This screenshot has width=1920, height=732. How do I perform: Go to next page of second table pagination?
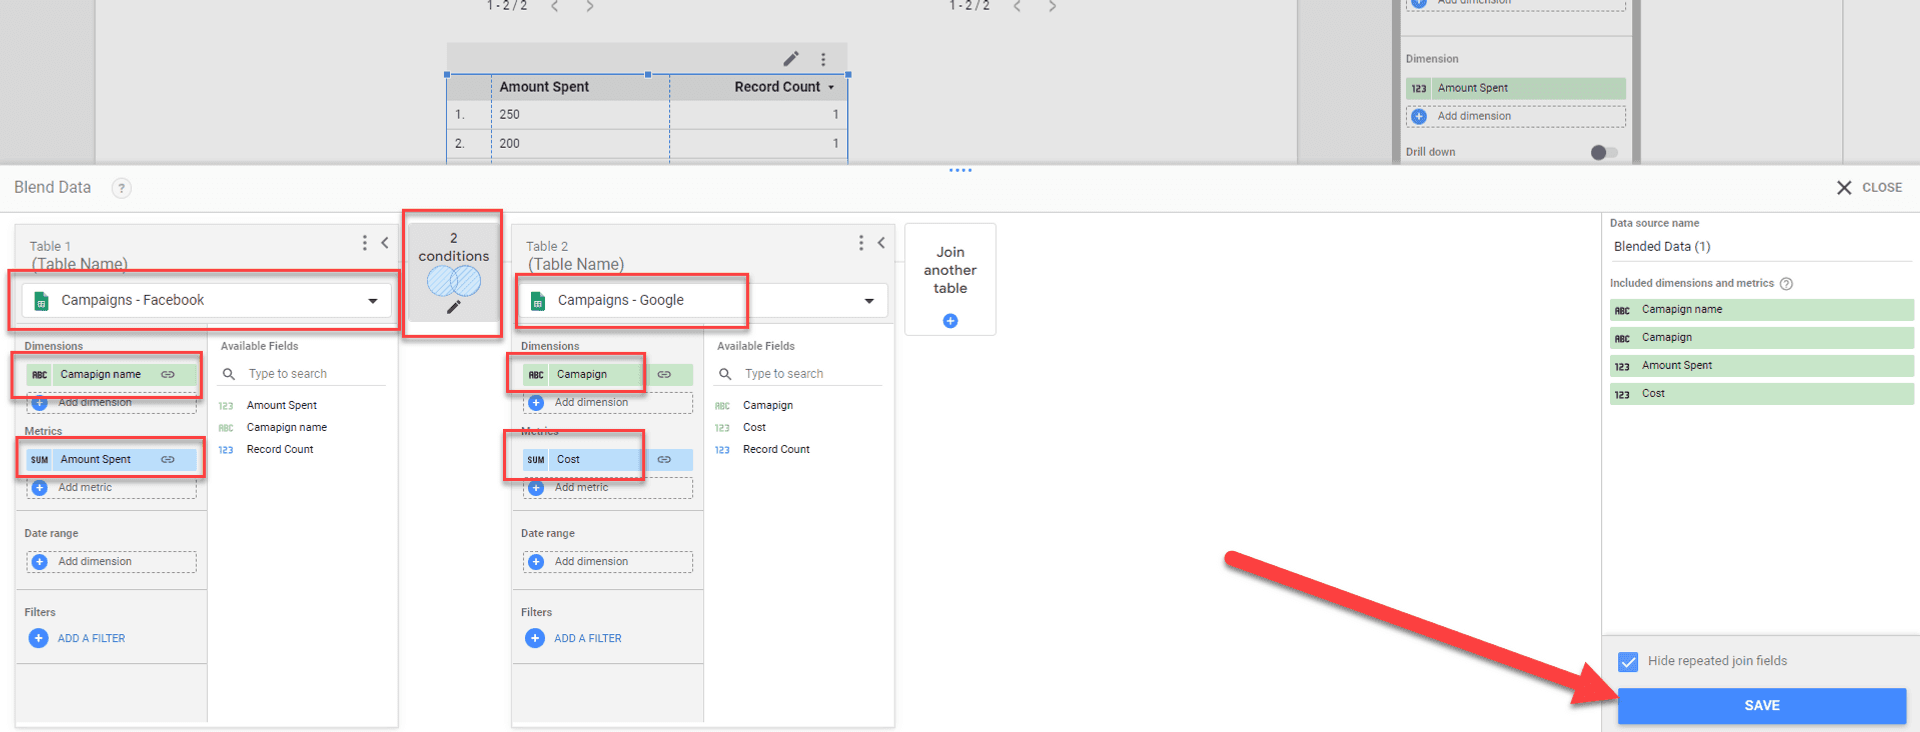click(x=1052, y=6)
